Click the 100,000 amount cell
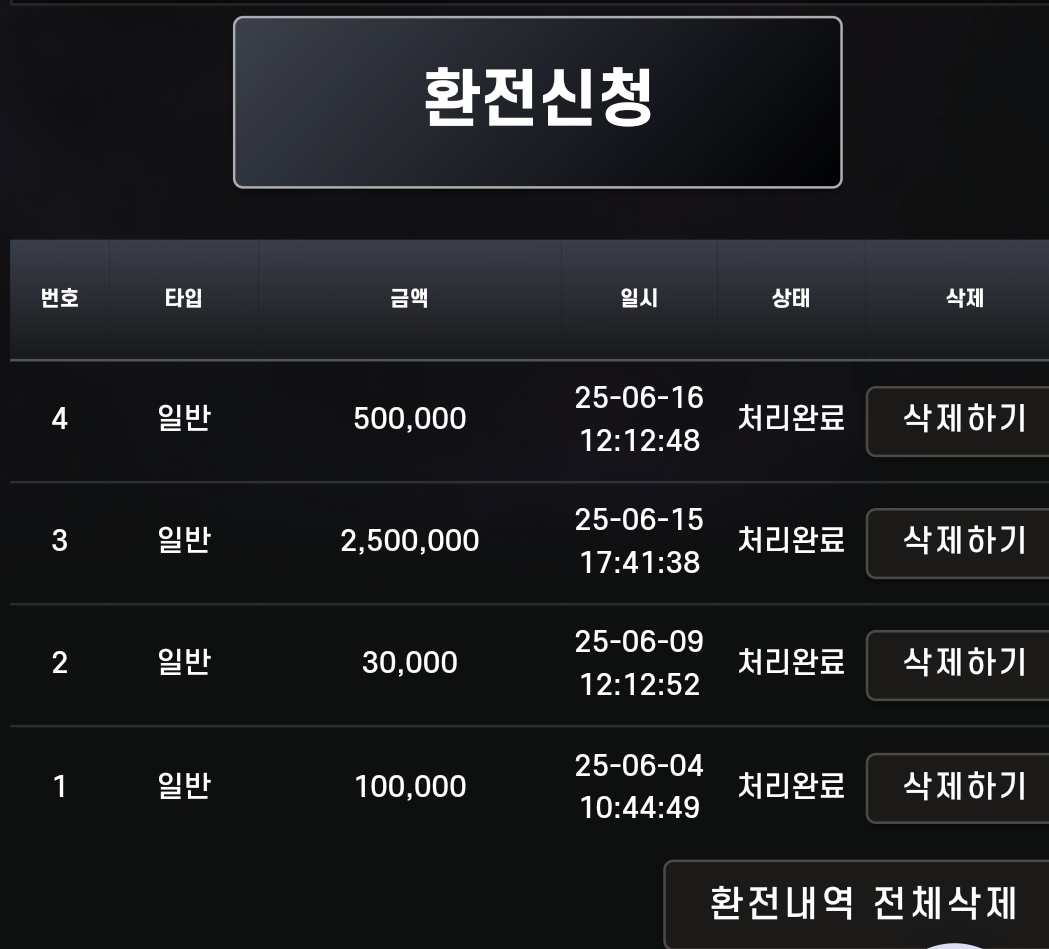Viewport: 1049px width, 949px height. (409, 786)
